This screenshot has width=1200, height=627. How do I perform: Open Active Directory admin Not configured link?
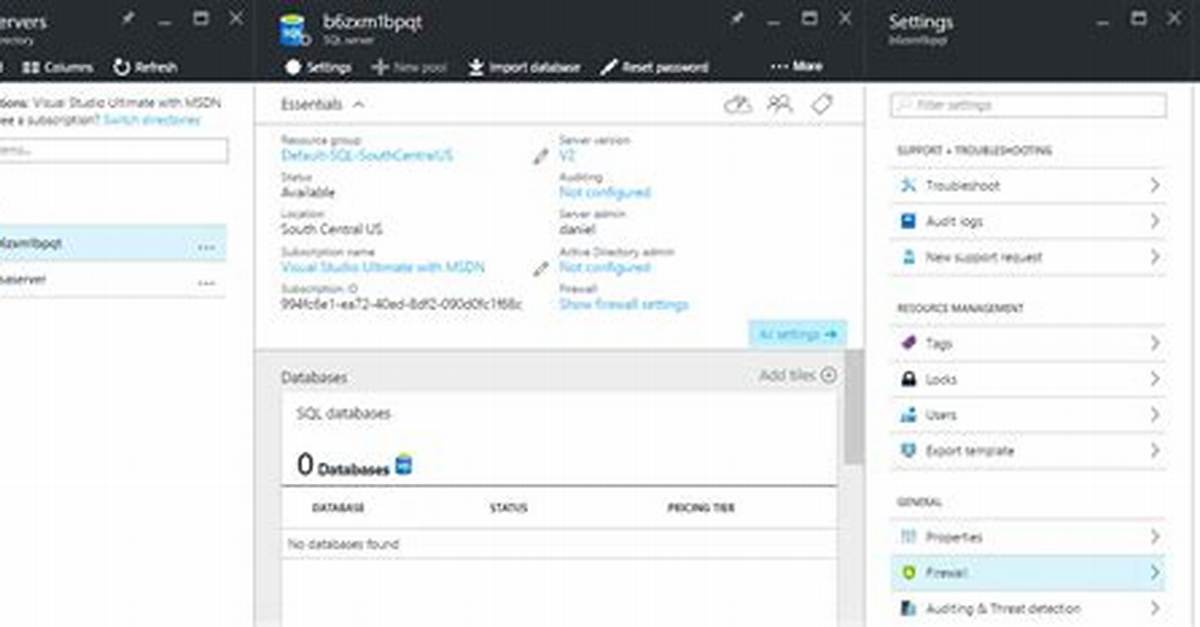pos(604,267)
